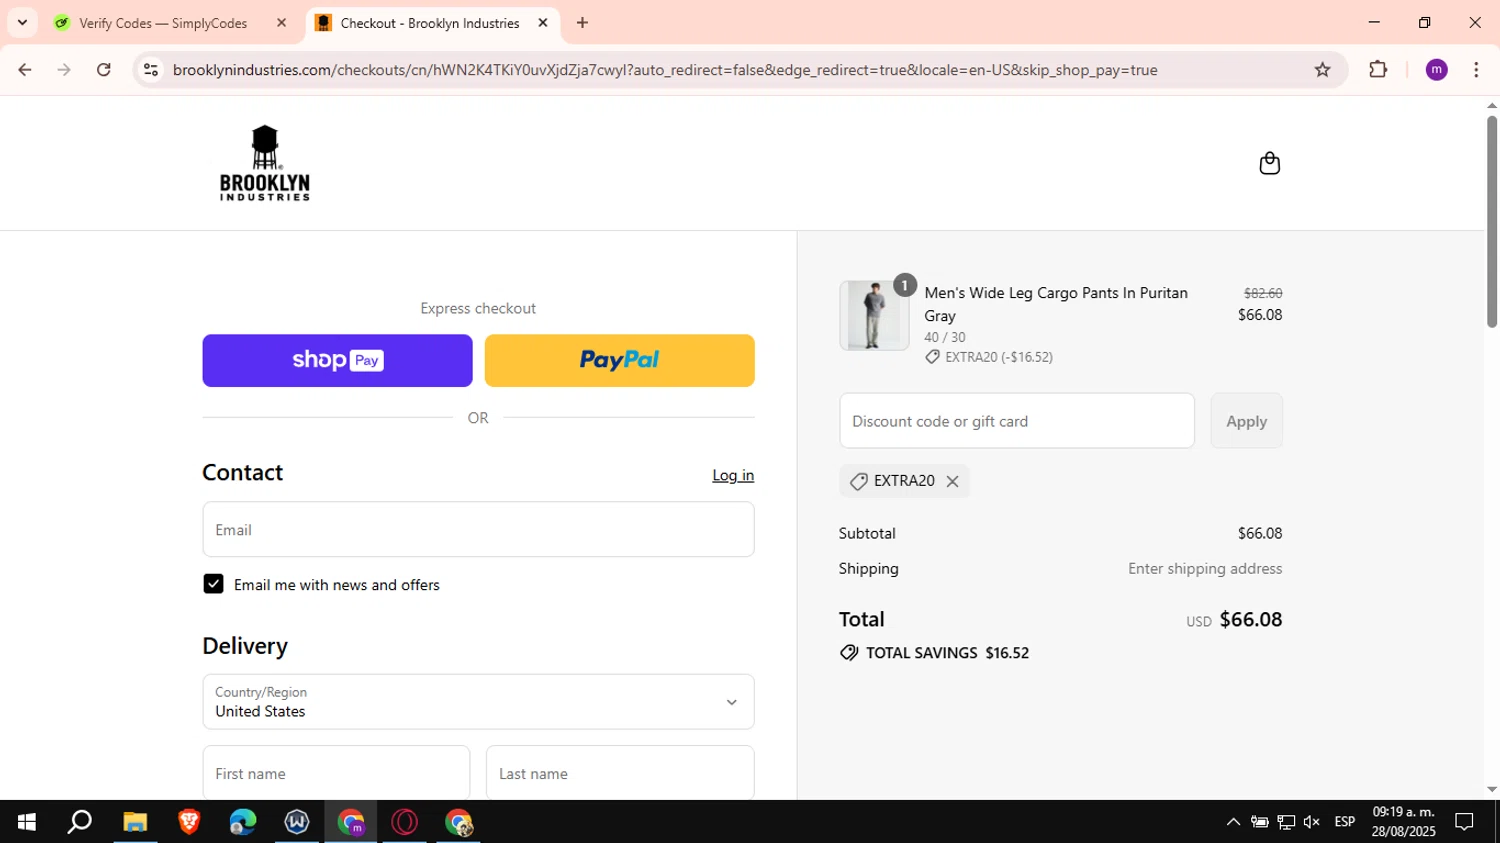The image size is (1500, 843).
Task: Click the TOTAL SAVINGS $16.52 text
Action: 947,653
